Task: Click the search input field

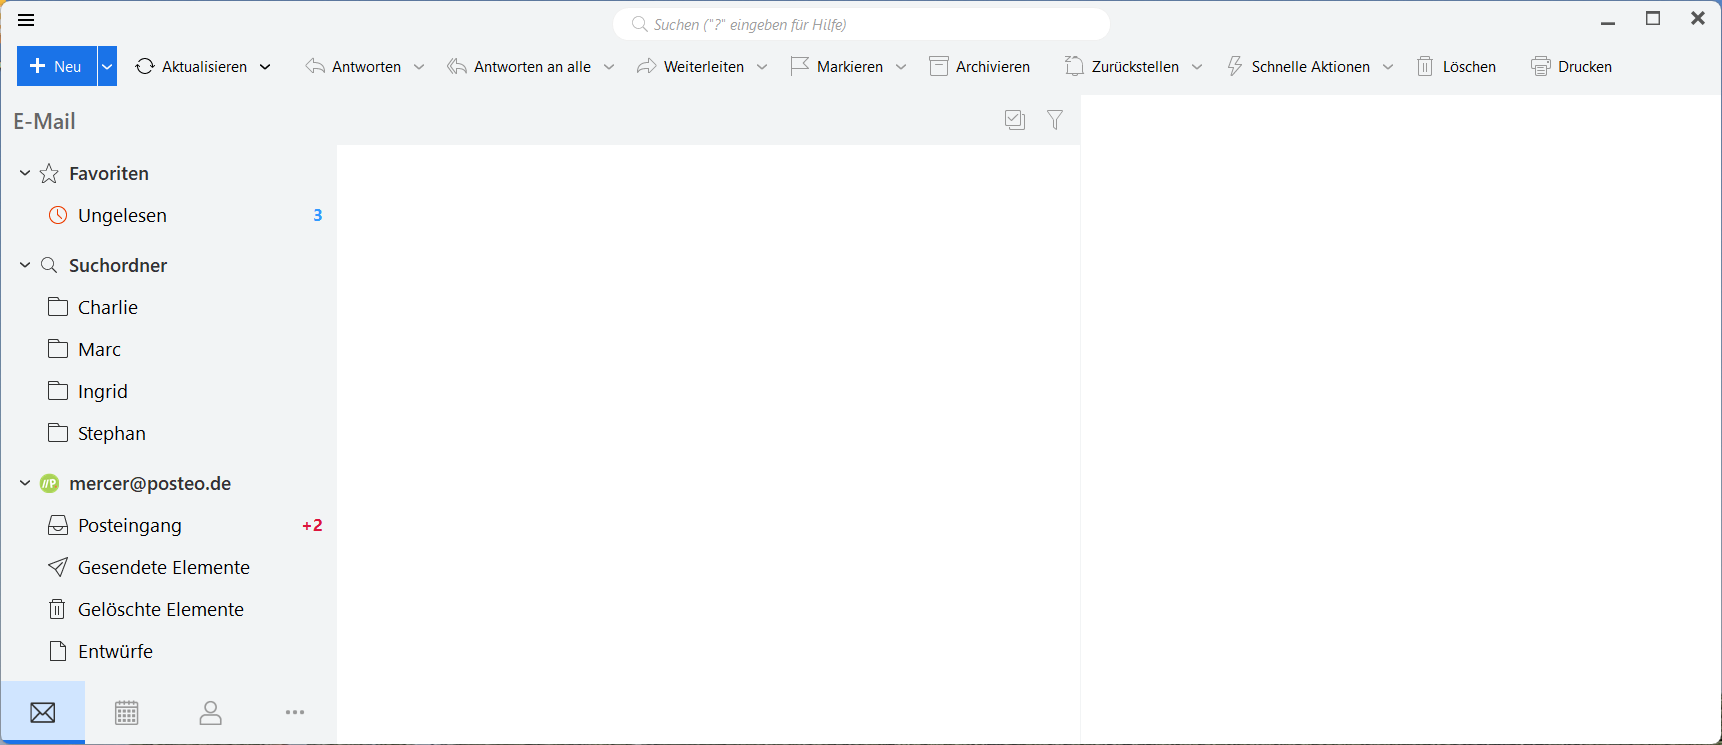Action: pos(860,25)
